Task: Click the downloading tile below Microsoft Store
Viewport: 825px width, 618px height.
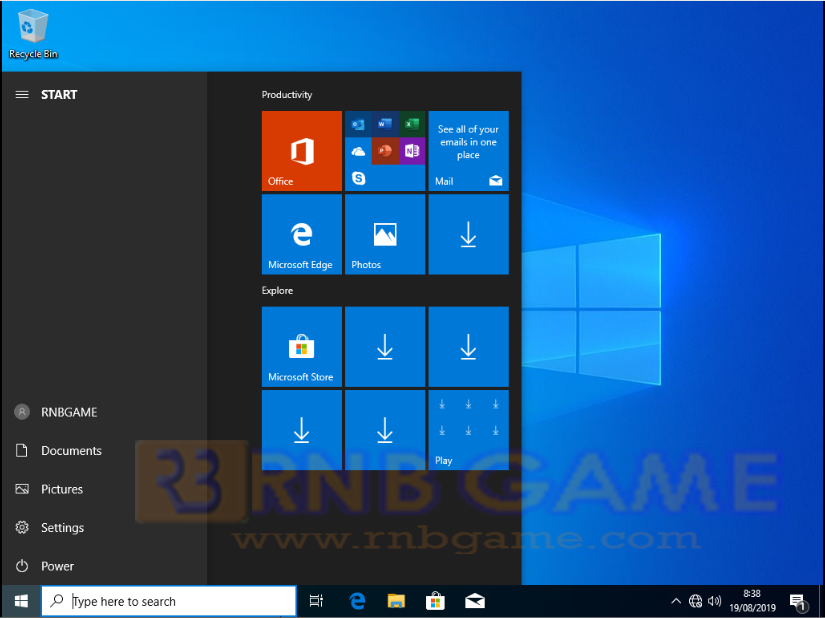Action: [301, 430]
